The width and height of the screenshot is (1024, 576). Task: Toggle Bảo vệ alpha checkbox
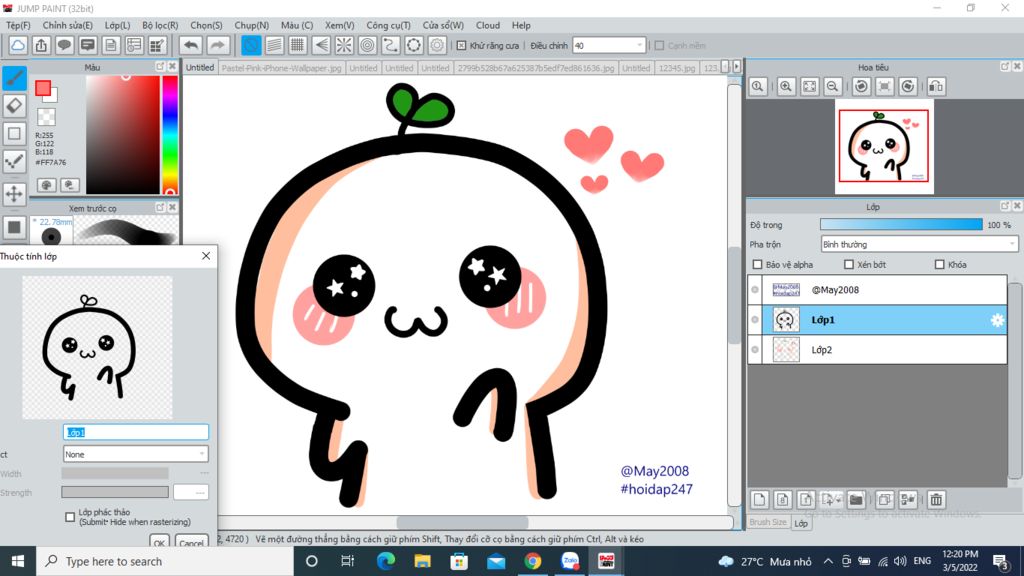tap(758, 264)
